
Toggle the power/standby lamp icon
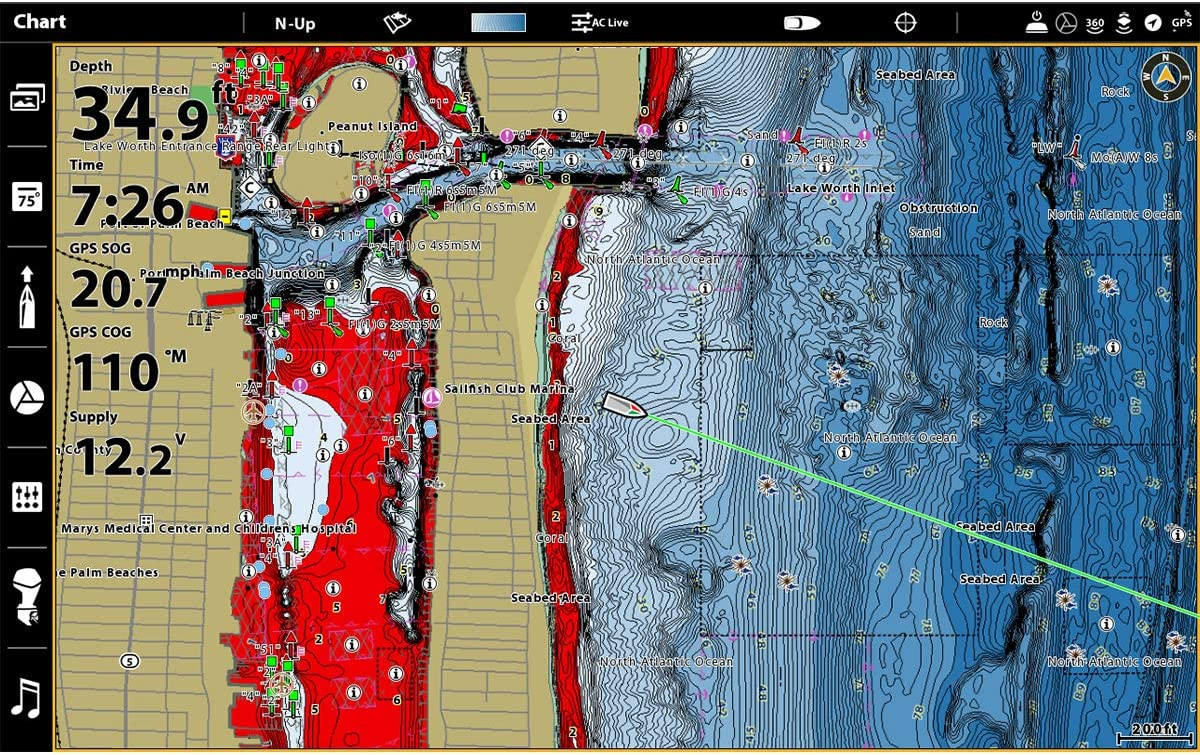(x=1035, y=21)
